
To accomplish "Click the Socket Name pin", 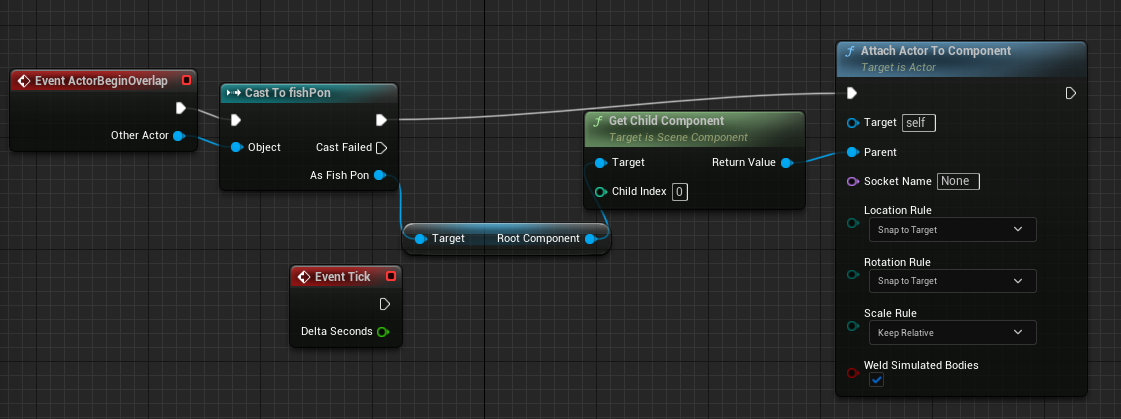I will 852,182.
